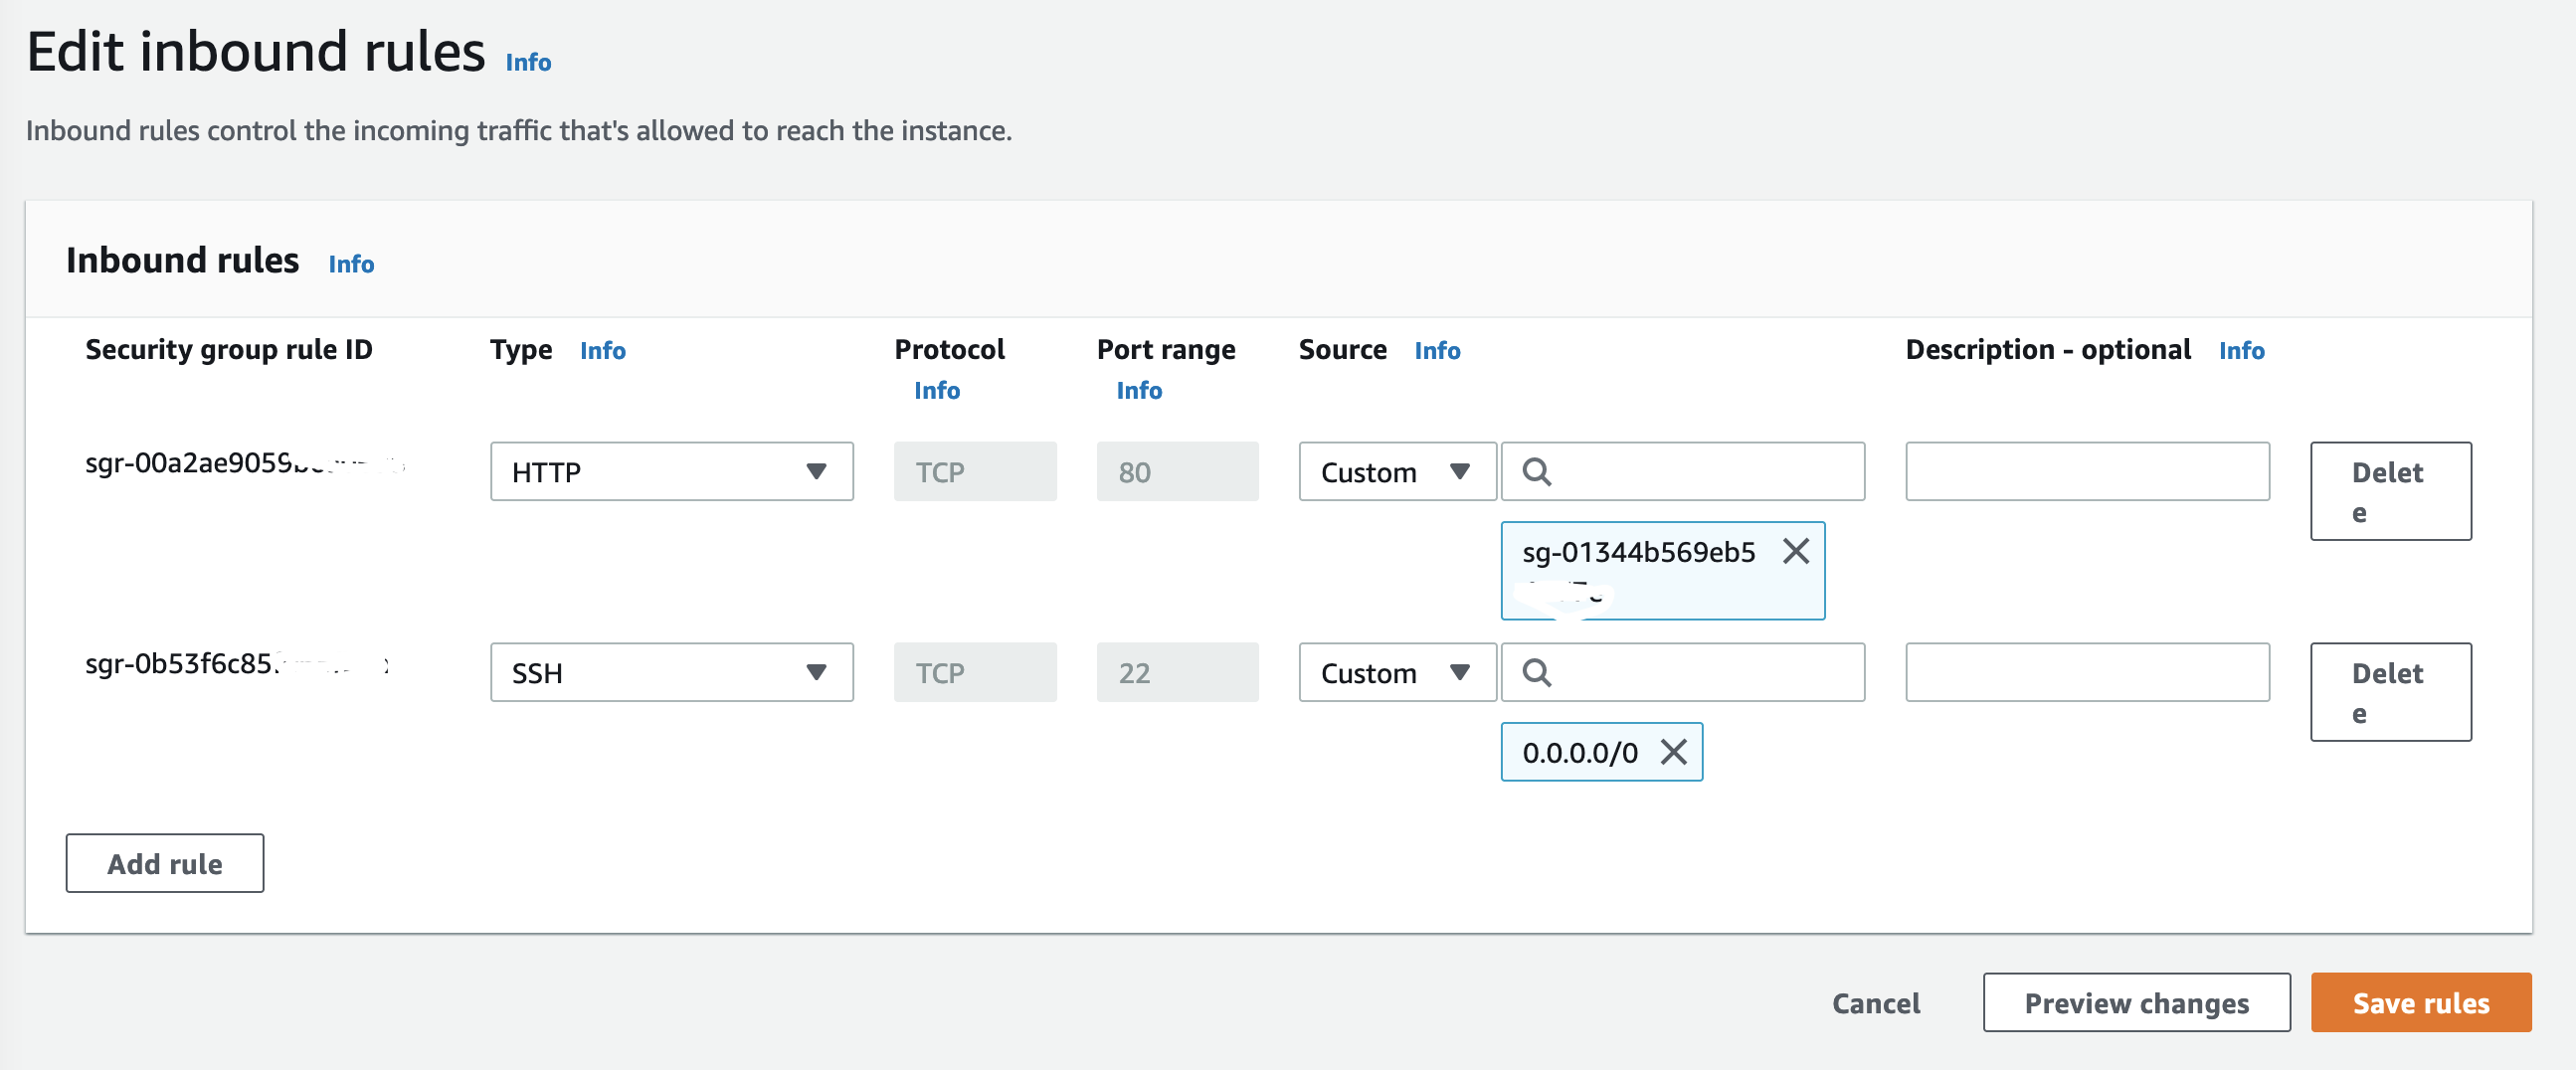Click search icon in HTTP rule source

[x=1536, y=472]
